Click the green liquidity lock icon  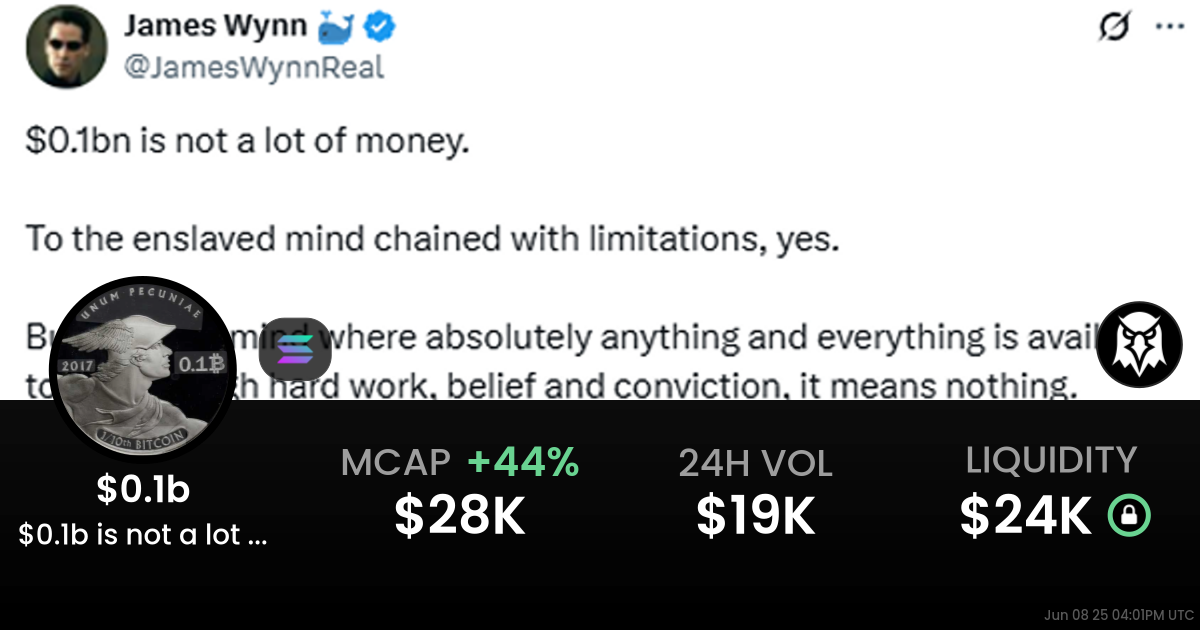(x=1130, y=516)
